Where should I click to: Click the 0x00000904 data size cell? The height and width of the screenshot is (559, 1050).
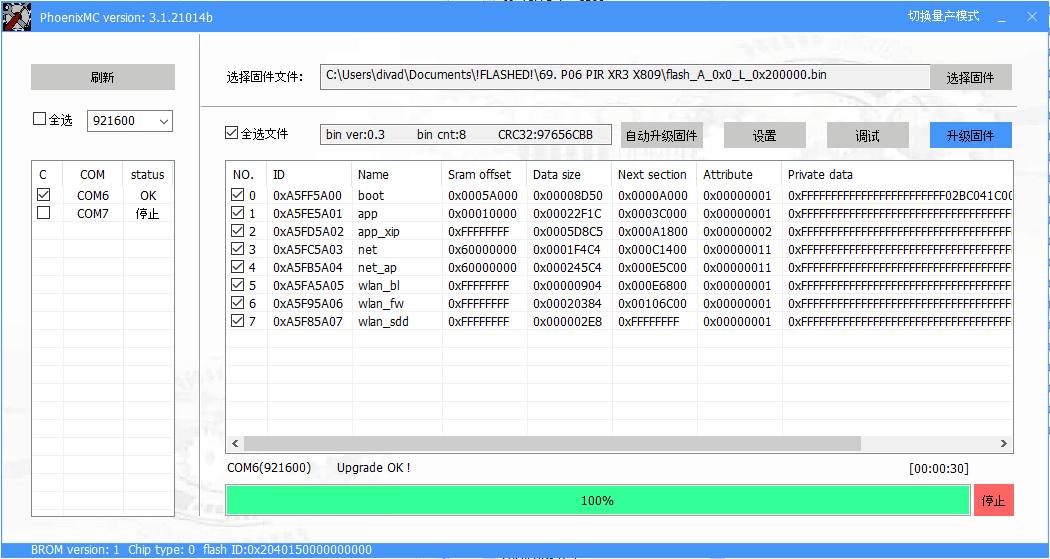(568, 285)
